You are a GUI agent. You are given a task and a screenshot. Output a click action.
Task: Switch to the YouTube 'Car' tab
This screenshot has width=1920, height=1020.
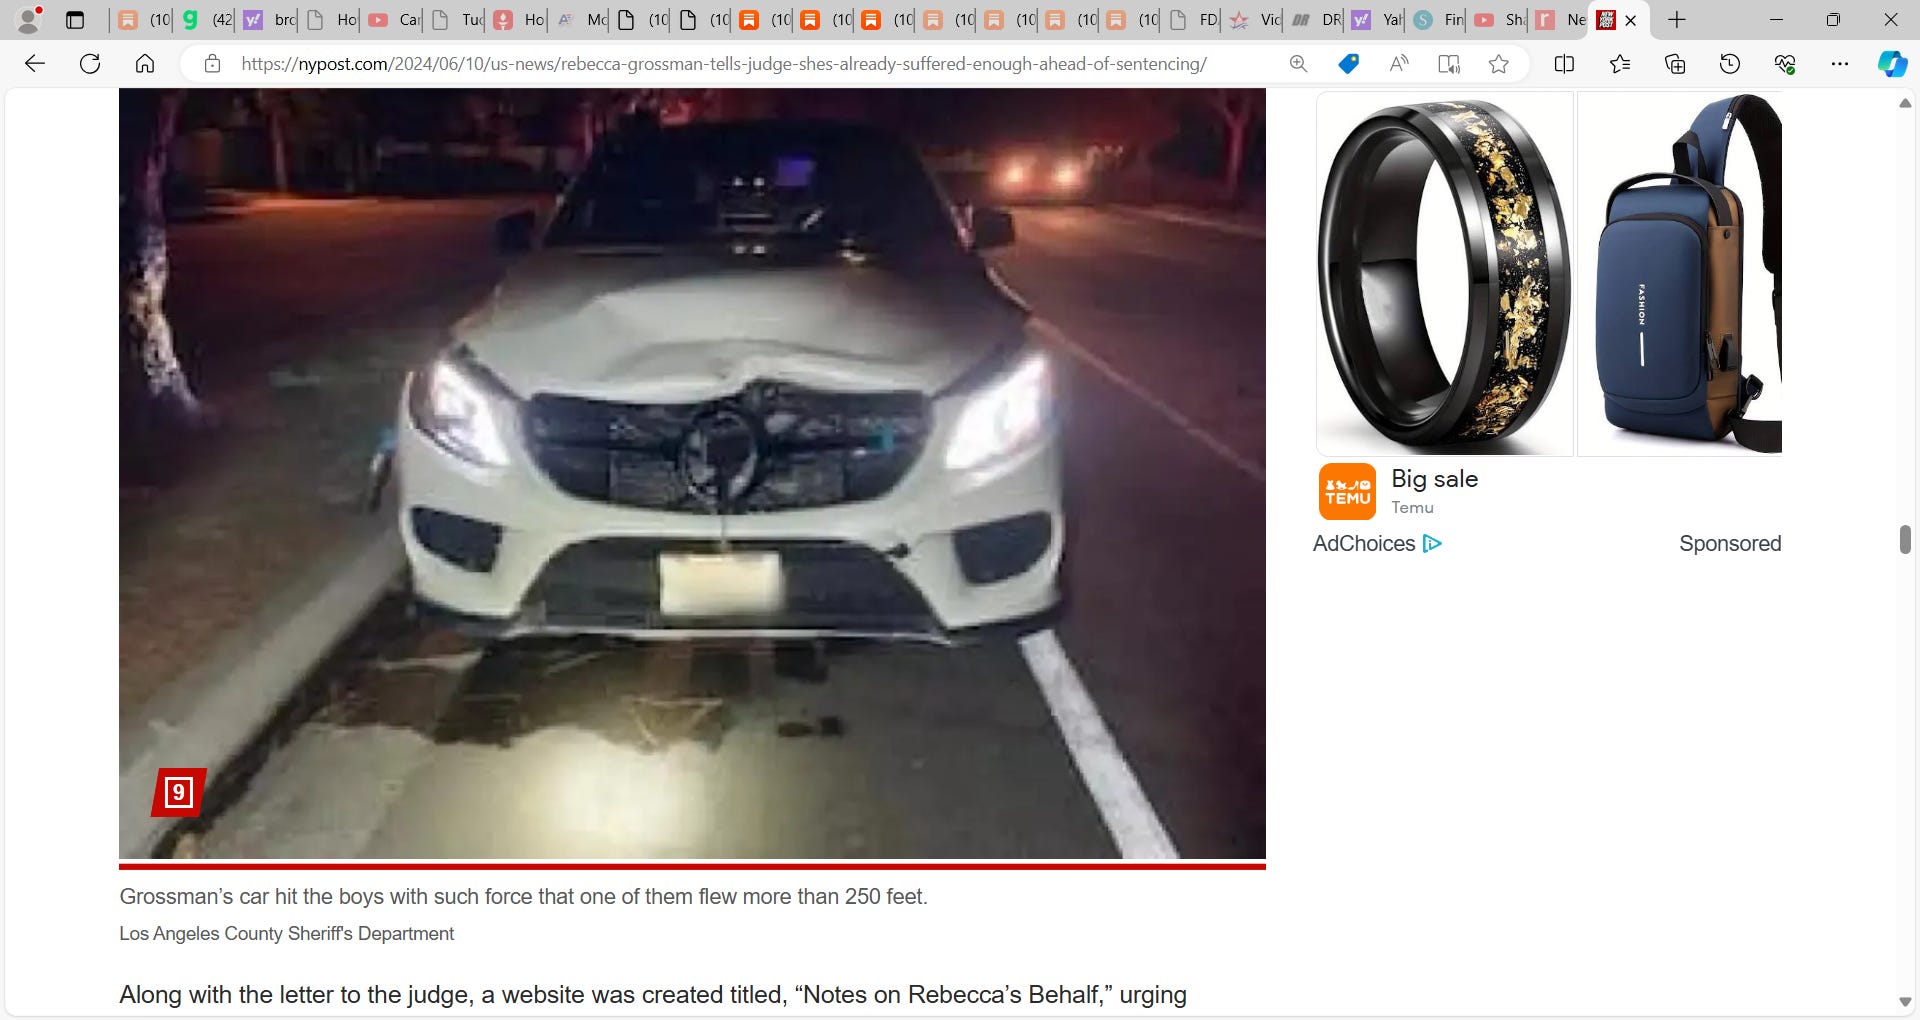(x=393, y=19)
